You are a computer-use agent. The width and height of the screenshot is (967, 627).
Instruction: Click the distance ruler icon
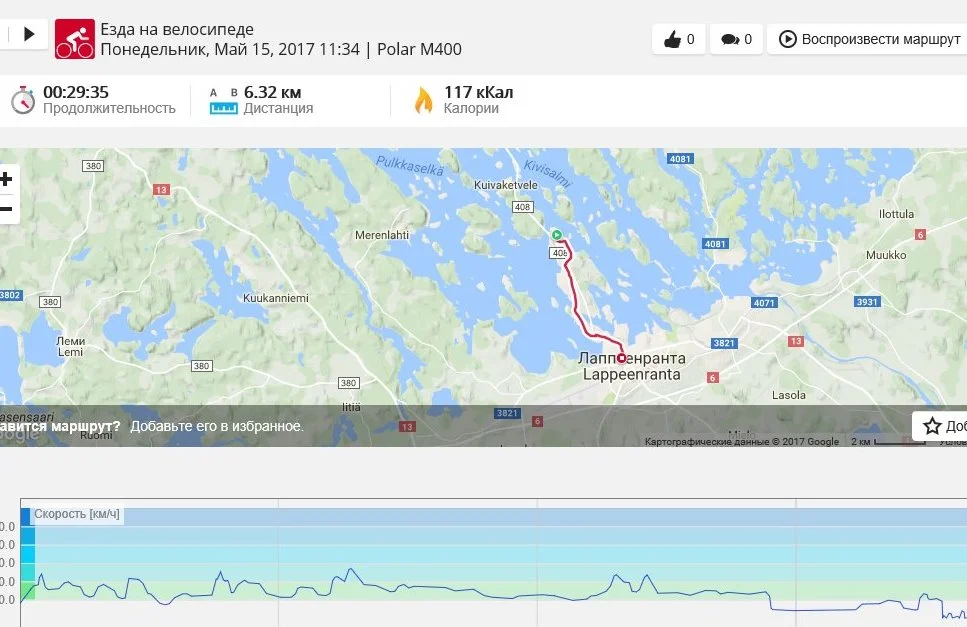coord(223,101)
